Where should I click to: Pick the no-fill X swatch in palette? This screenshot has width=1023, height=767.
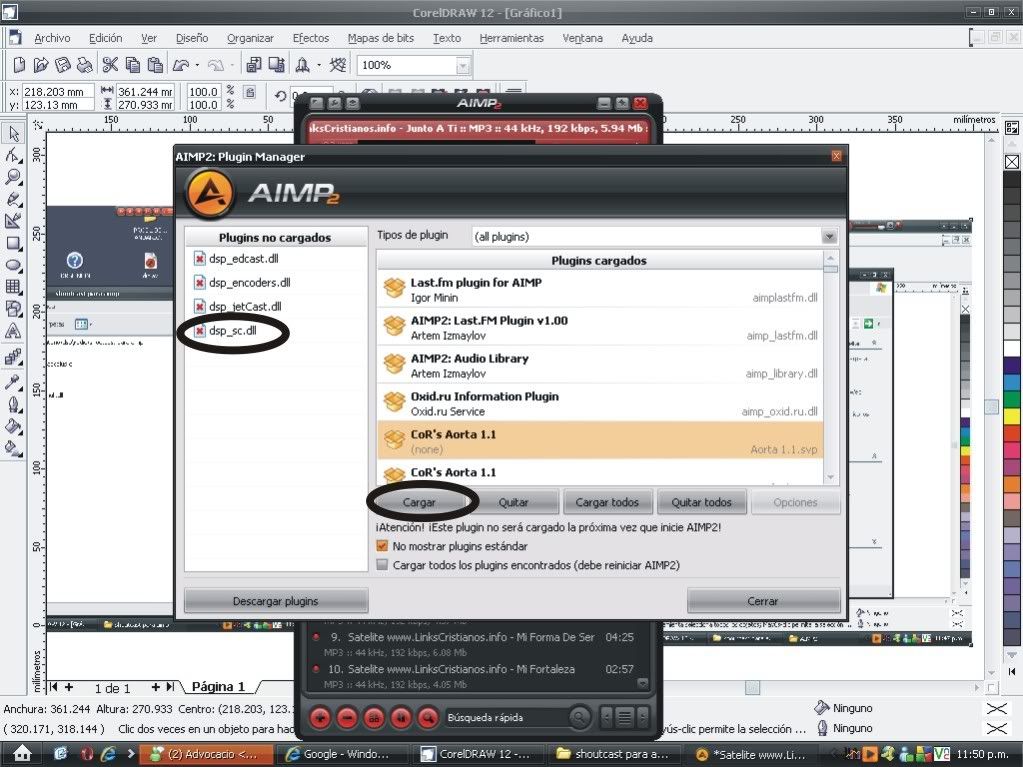click(1012, 162)
